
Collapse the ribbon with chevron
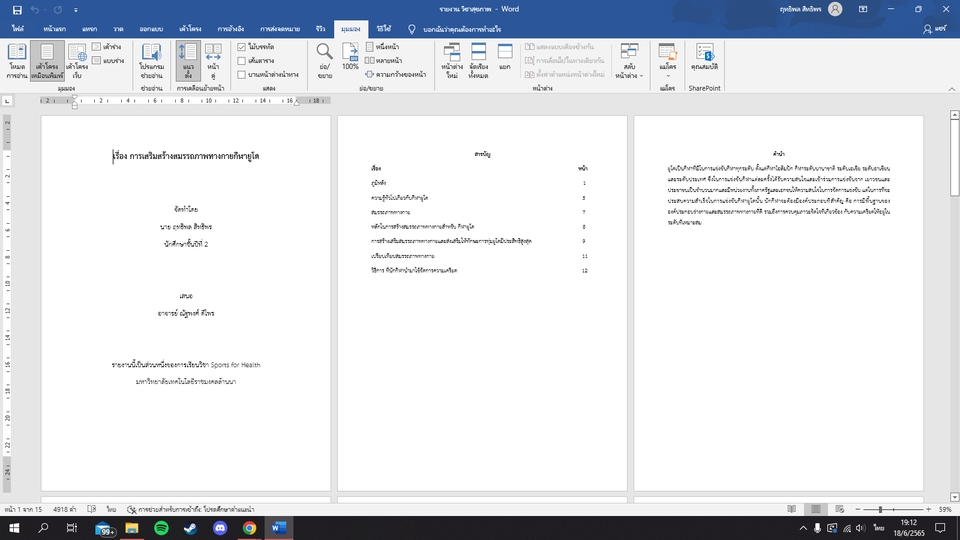point(951,89)
